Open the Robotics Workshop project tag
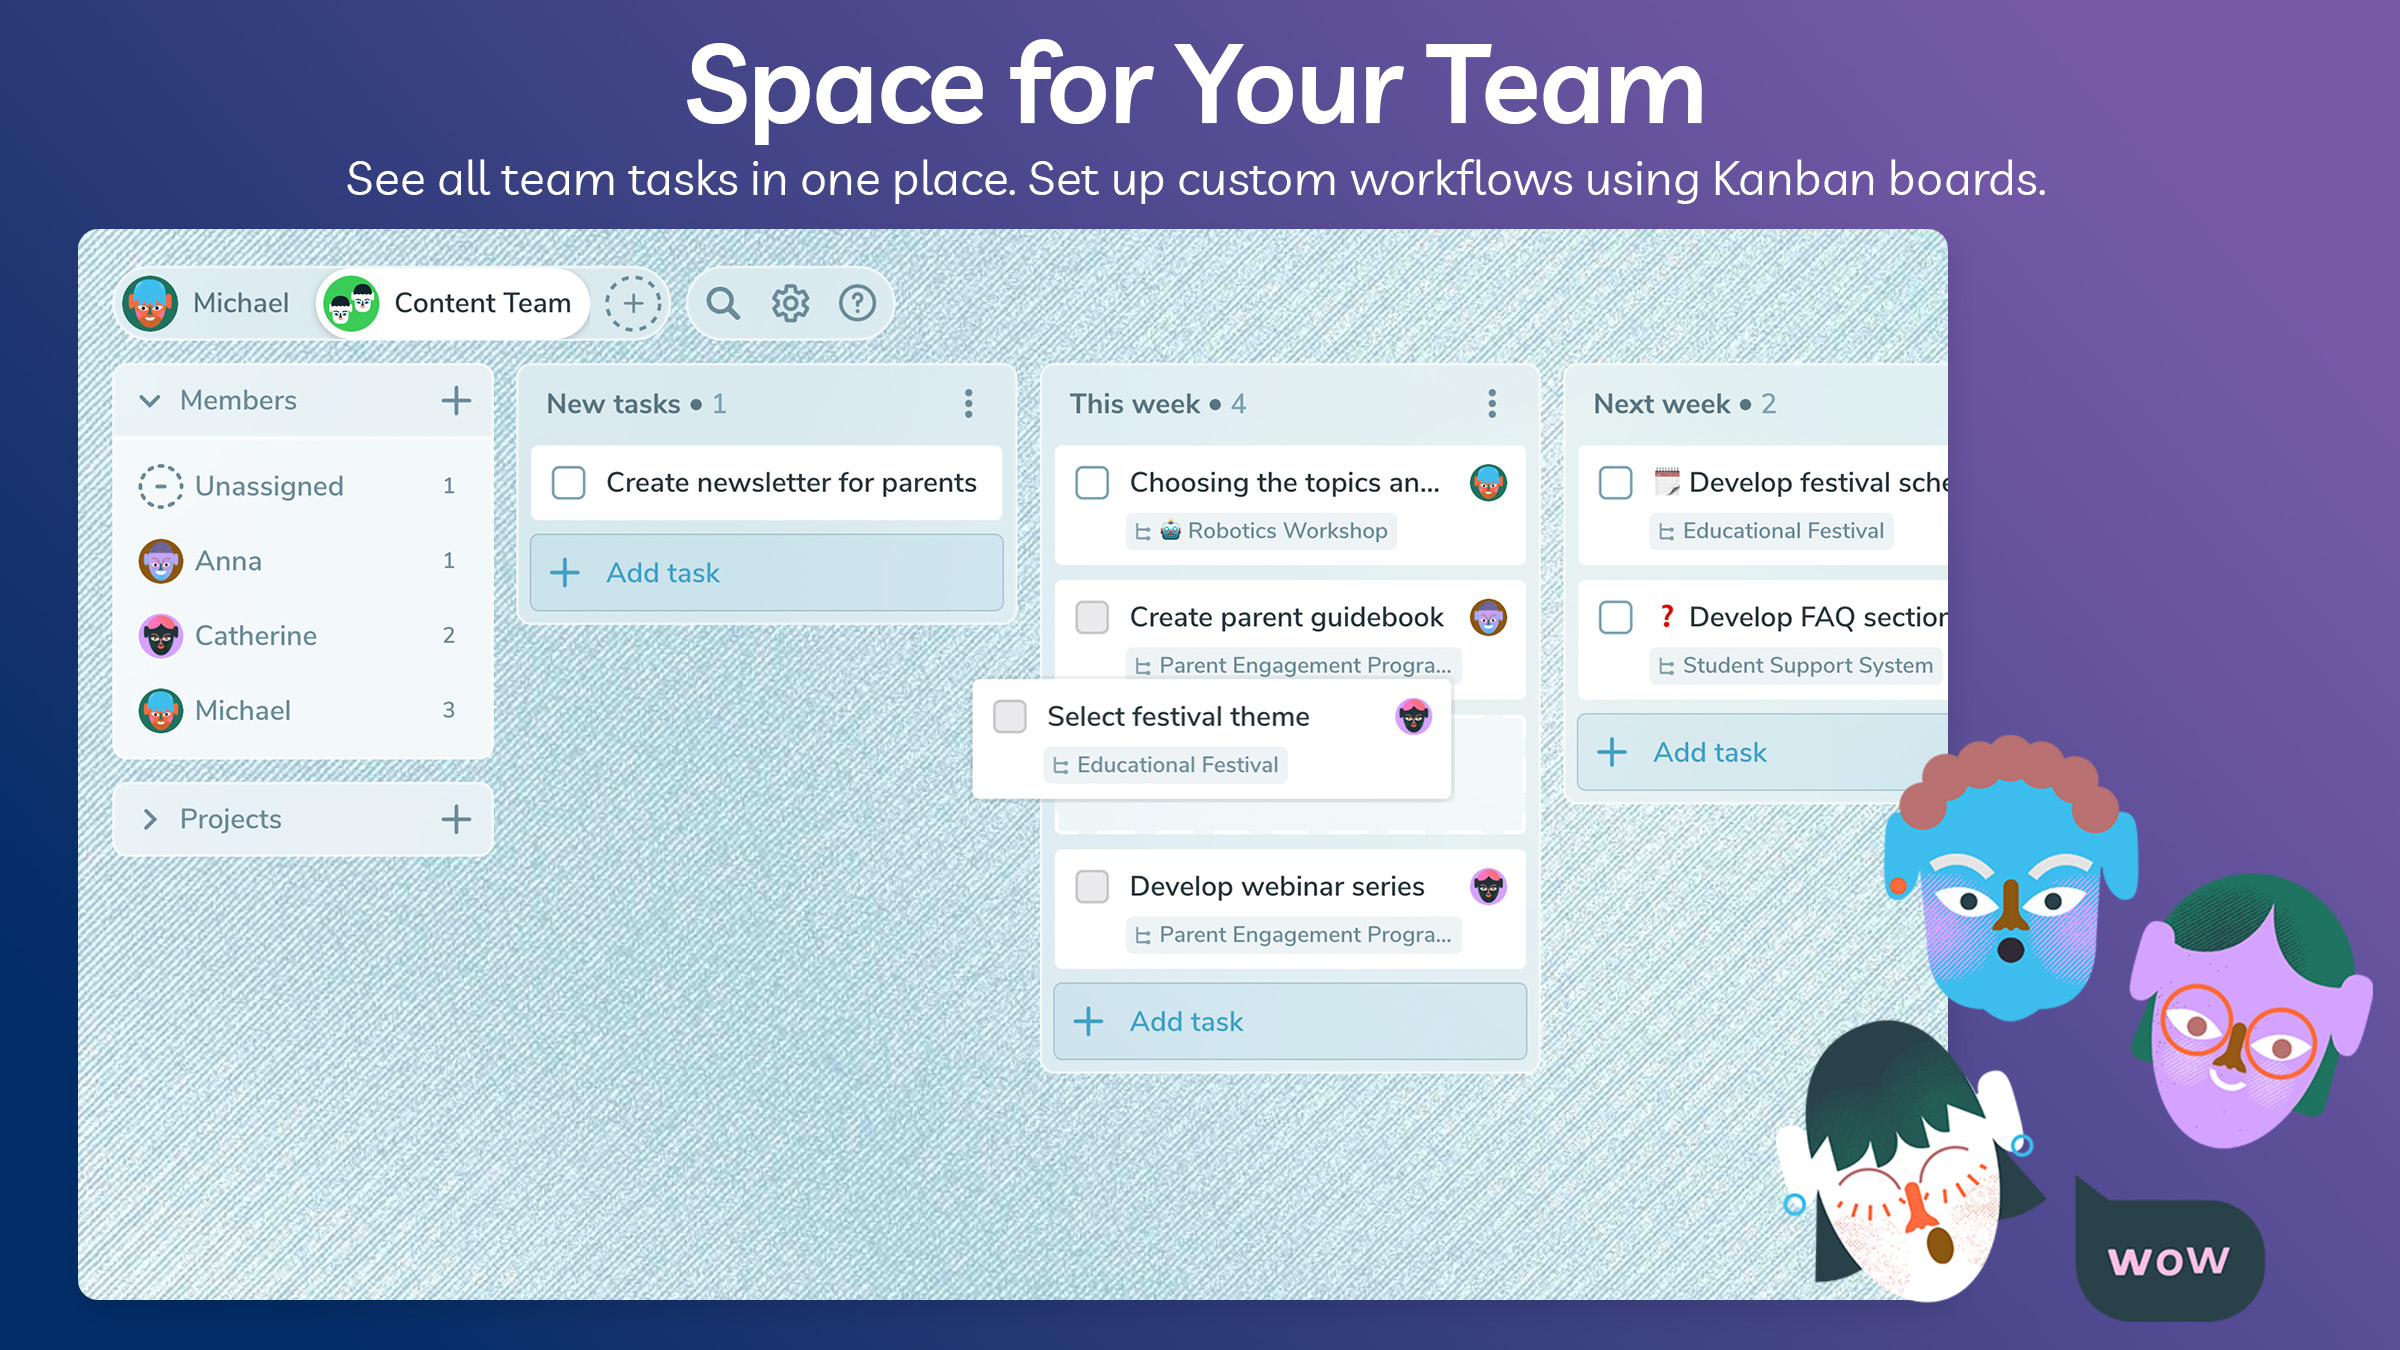Image resolution: width=2400 pixels, height=1350 pixels. coord(1262,531)
